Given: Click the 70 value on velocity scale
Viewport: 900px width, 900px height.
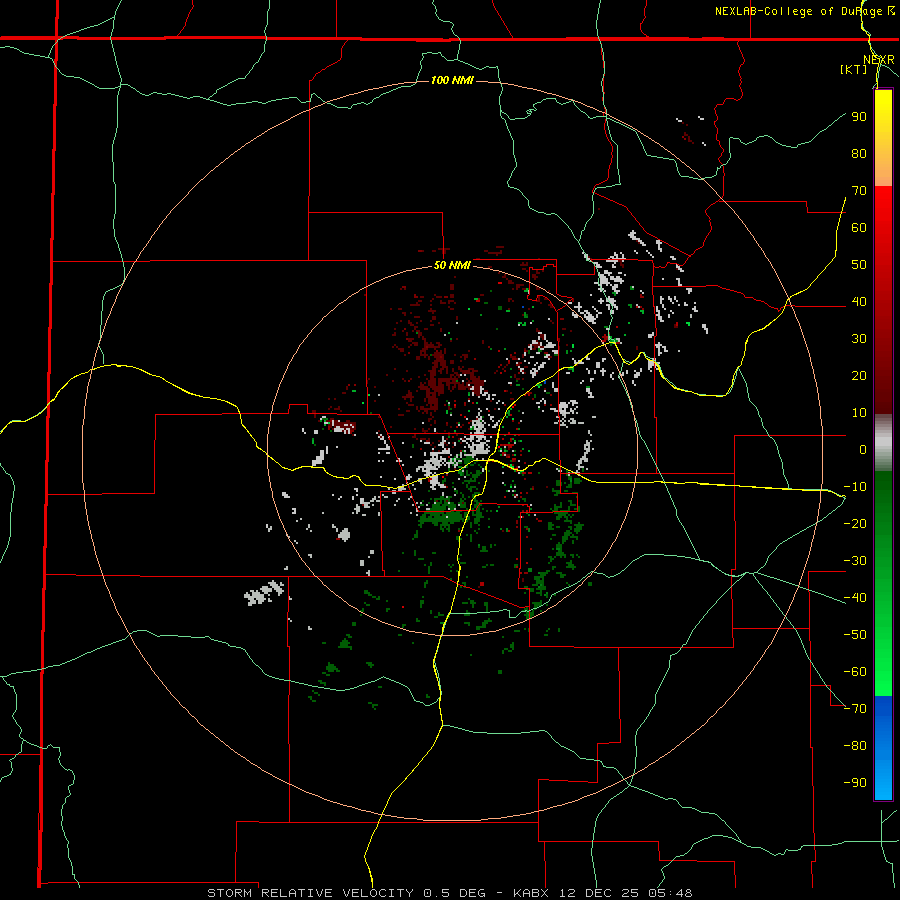Looking at the screenshot, I should 859,191.
